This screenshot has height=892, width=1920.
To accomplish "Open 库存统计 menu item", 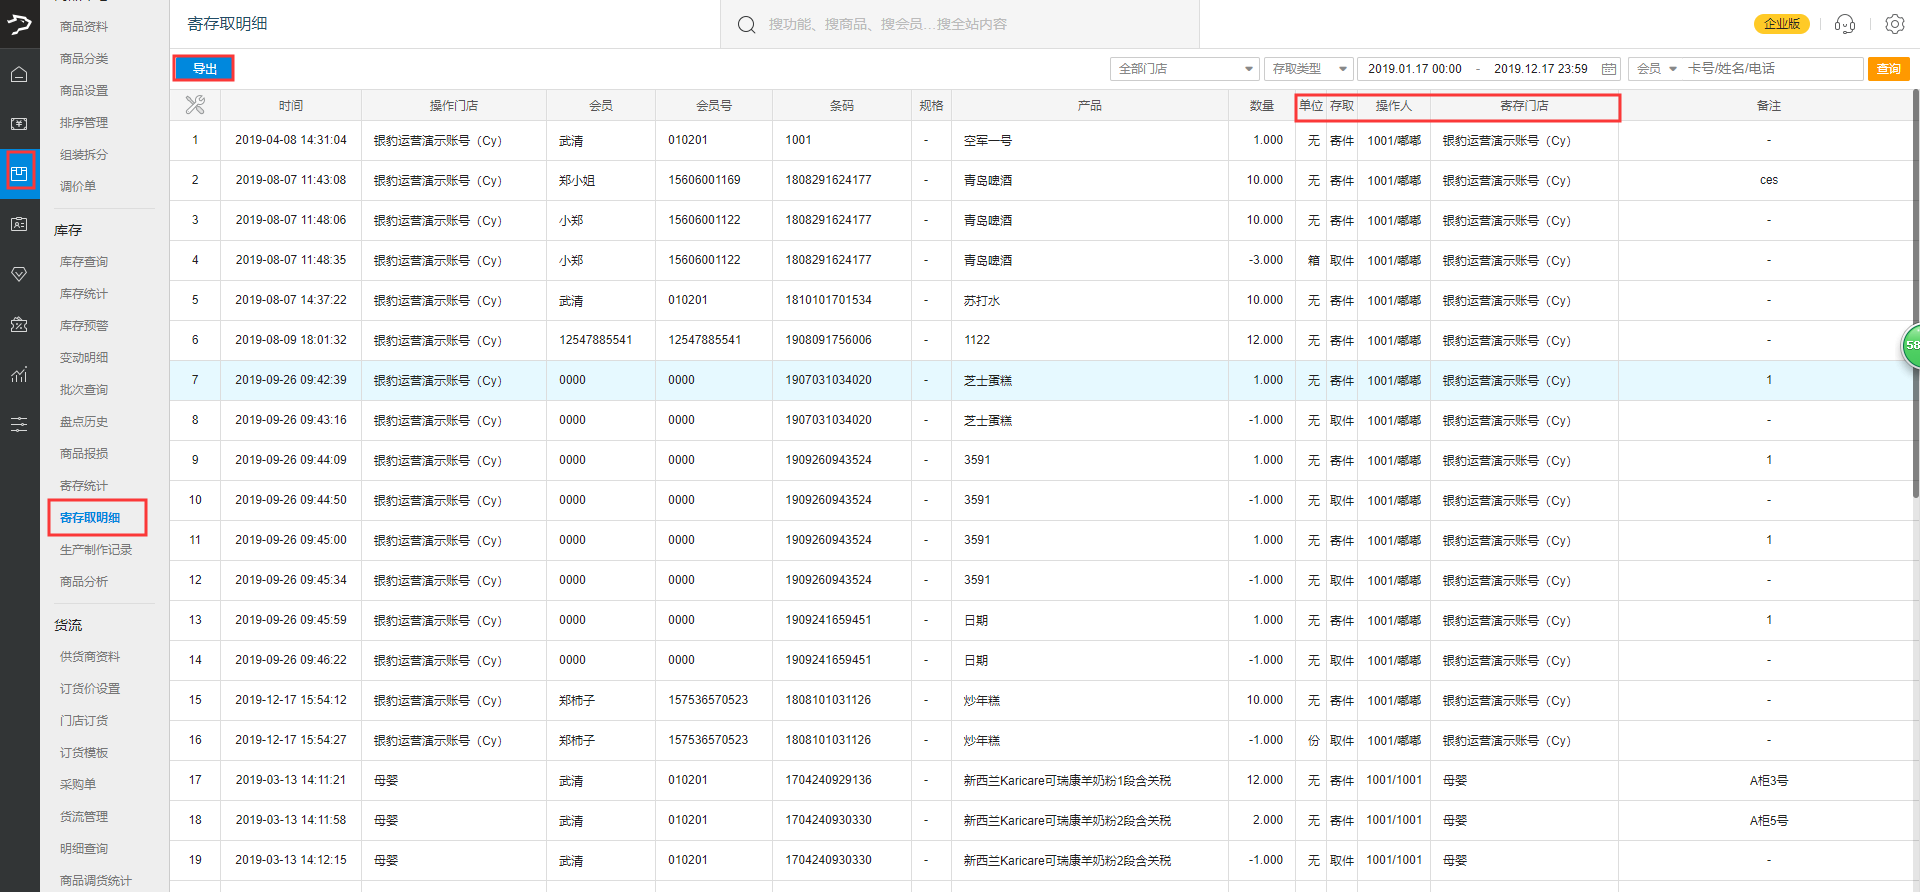I will coord(84,294).
